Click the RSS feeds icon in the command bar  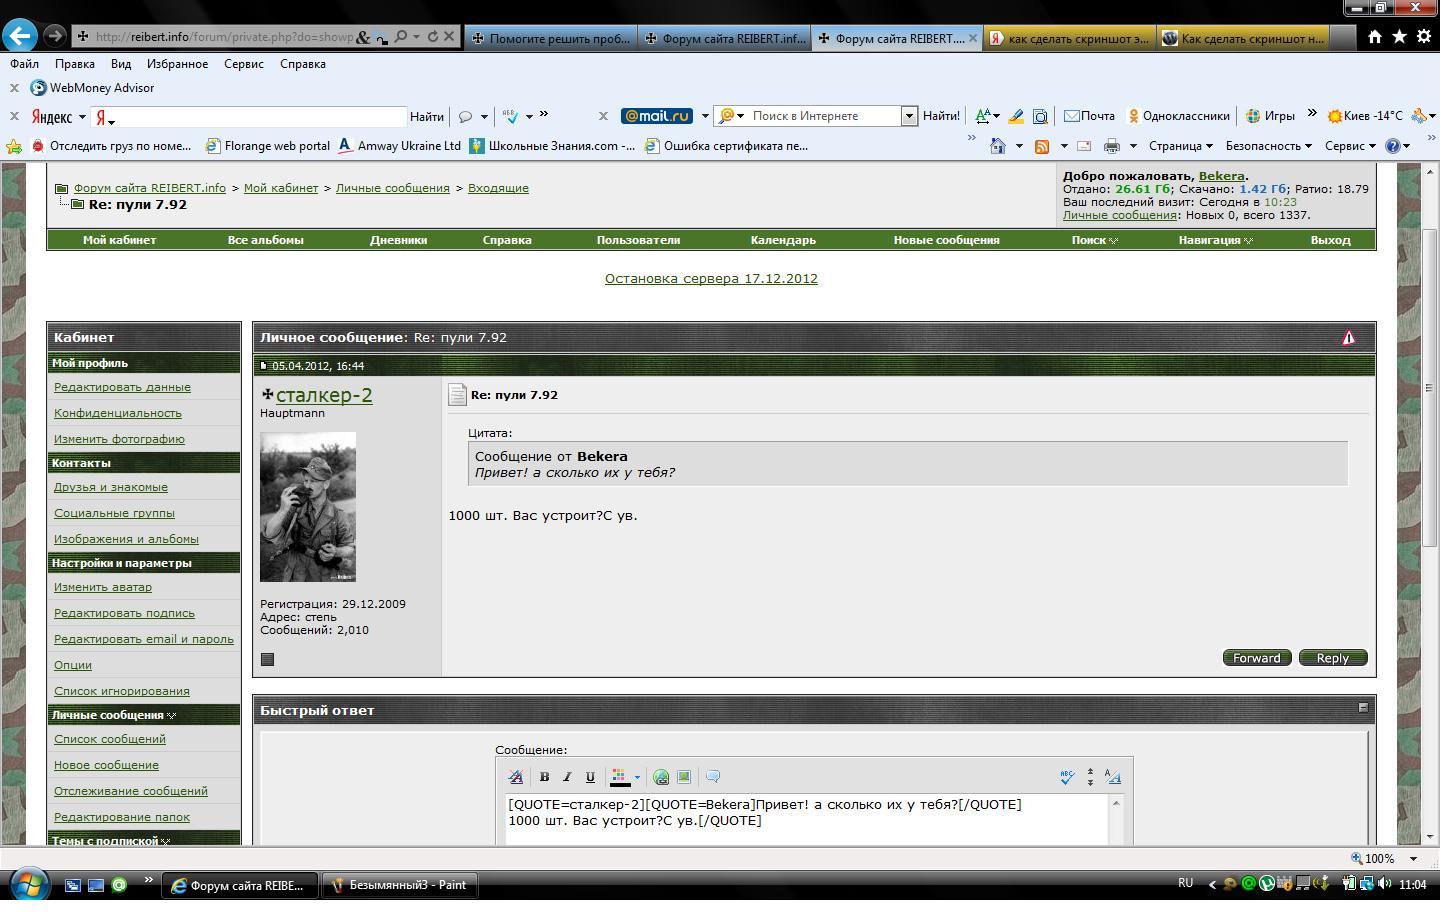[x=1042, y=146]
